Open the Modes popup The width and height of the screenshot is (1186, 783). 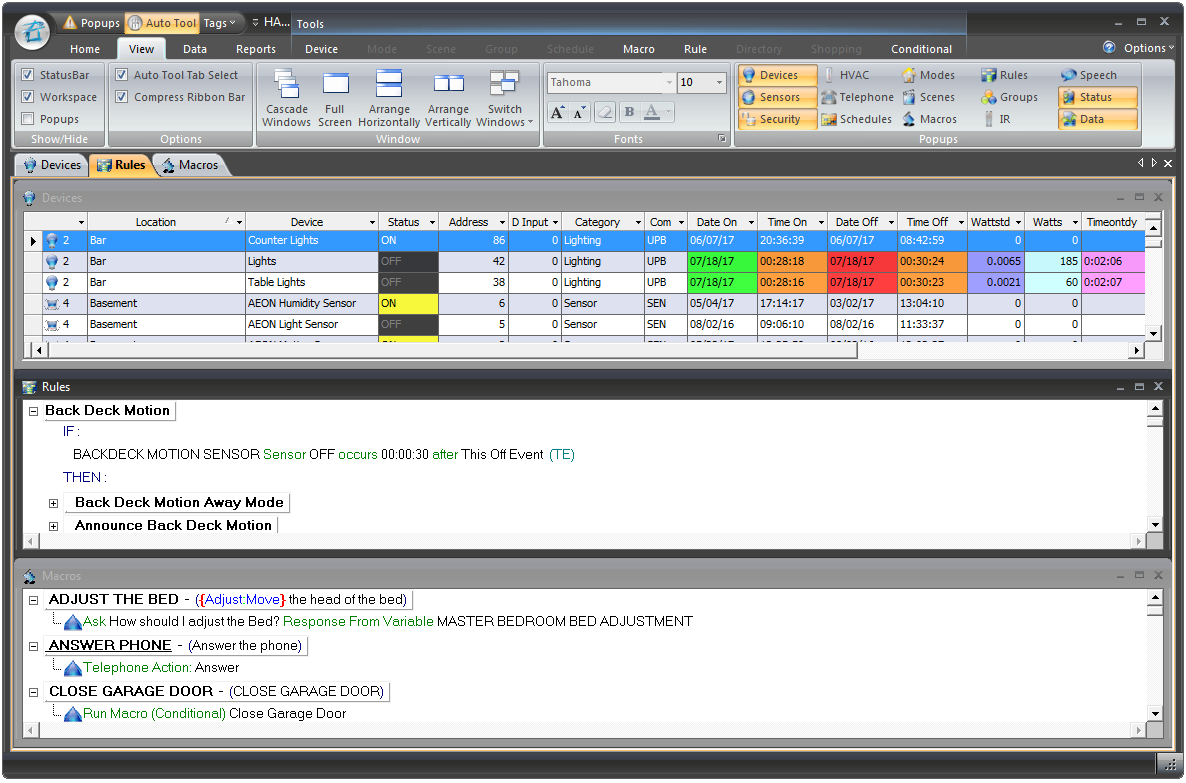929,75
